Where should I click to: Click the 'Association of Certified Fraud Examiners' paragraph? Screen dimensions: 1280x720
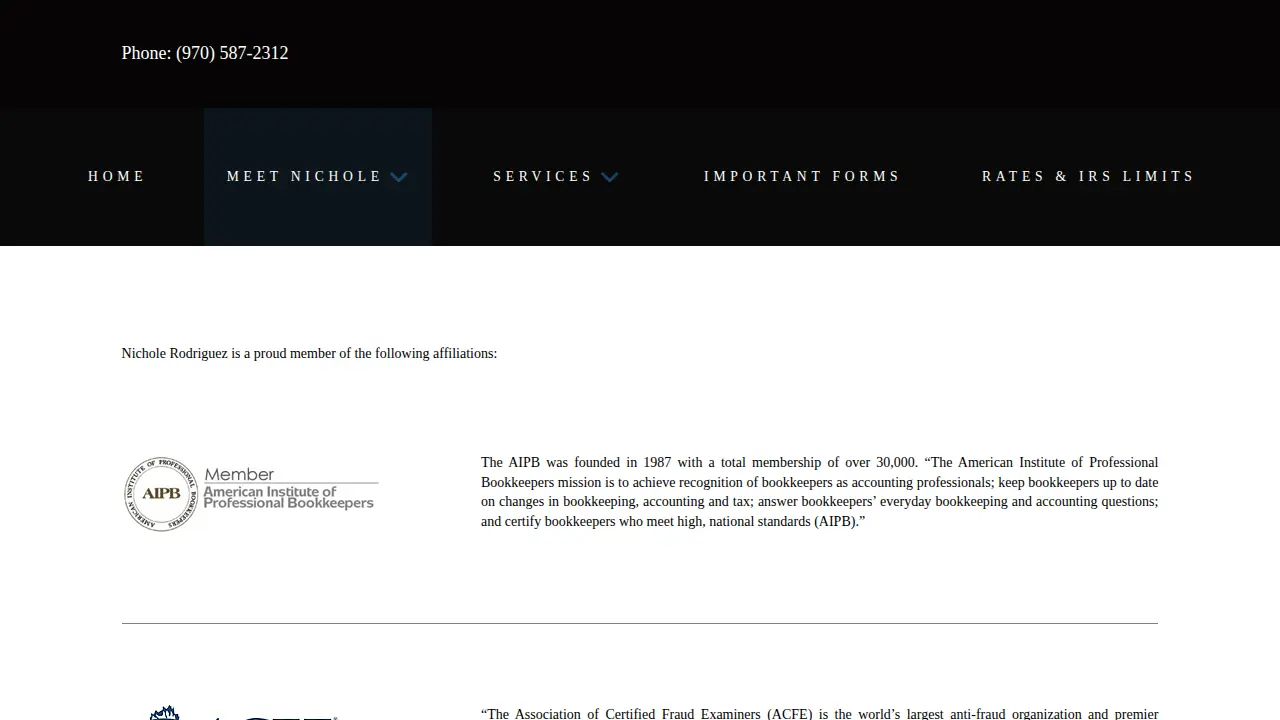pos(819,713)
